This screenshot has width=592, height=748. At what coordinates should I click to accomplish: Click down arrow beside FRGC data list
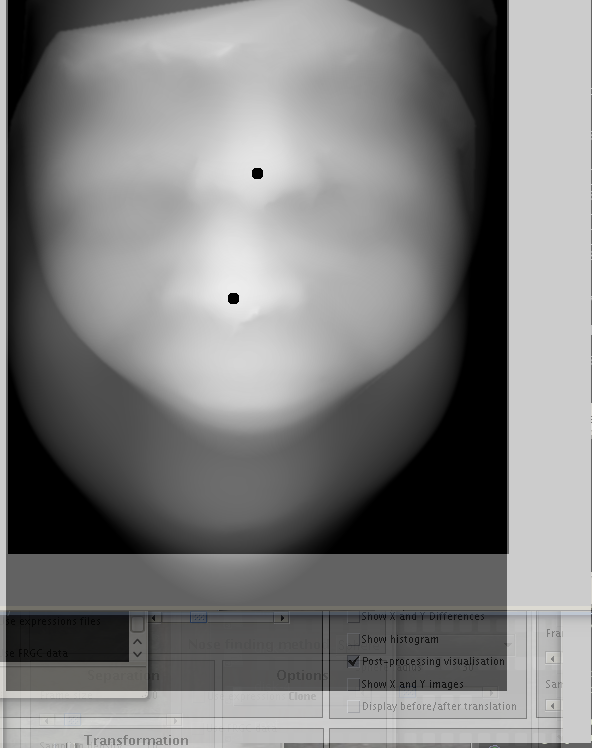point(137,654)
